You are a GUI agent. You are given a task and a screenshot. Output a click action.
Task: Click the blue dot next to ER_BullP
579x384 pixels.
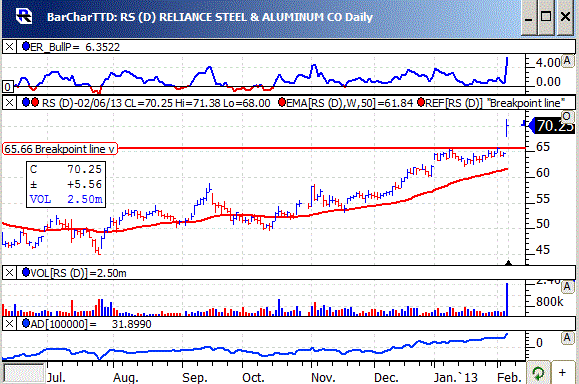click(x=26, y=47)
